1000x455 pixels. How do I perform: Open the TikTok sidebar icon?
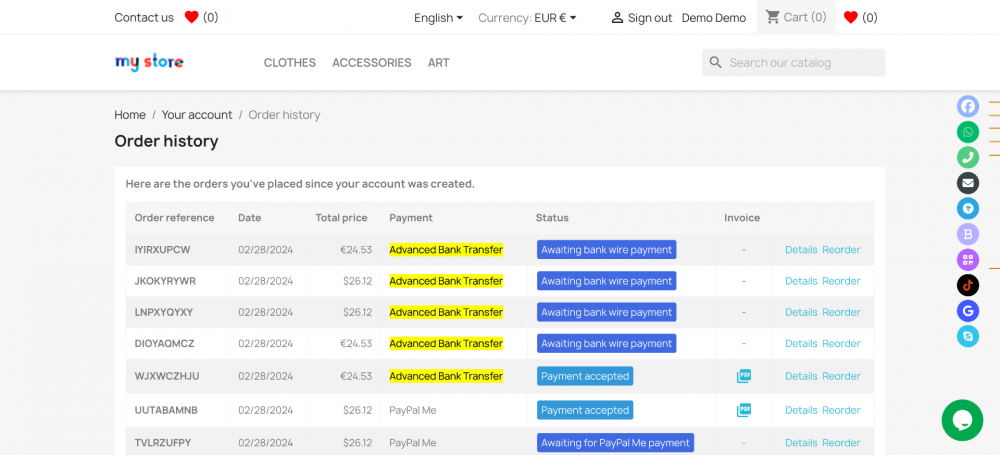click(967, 285)
